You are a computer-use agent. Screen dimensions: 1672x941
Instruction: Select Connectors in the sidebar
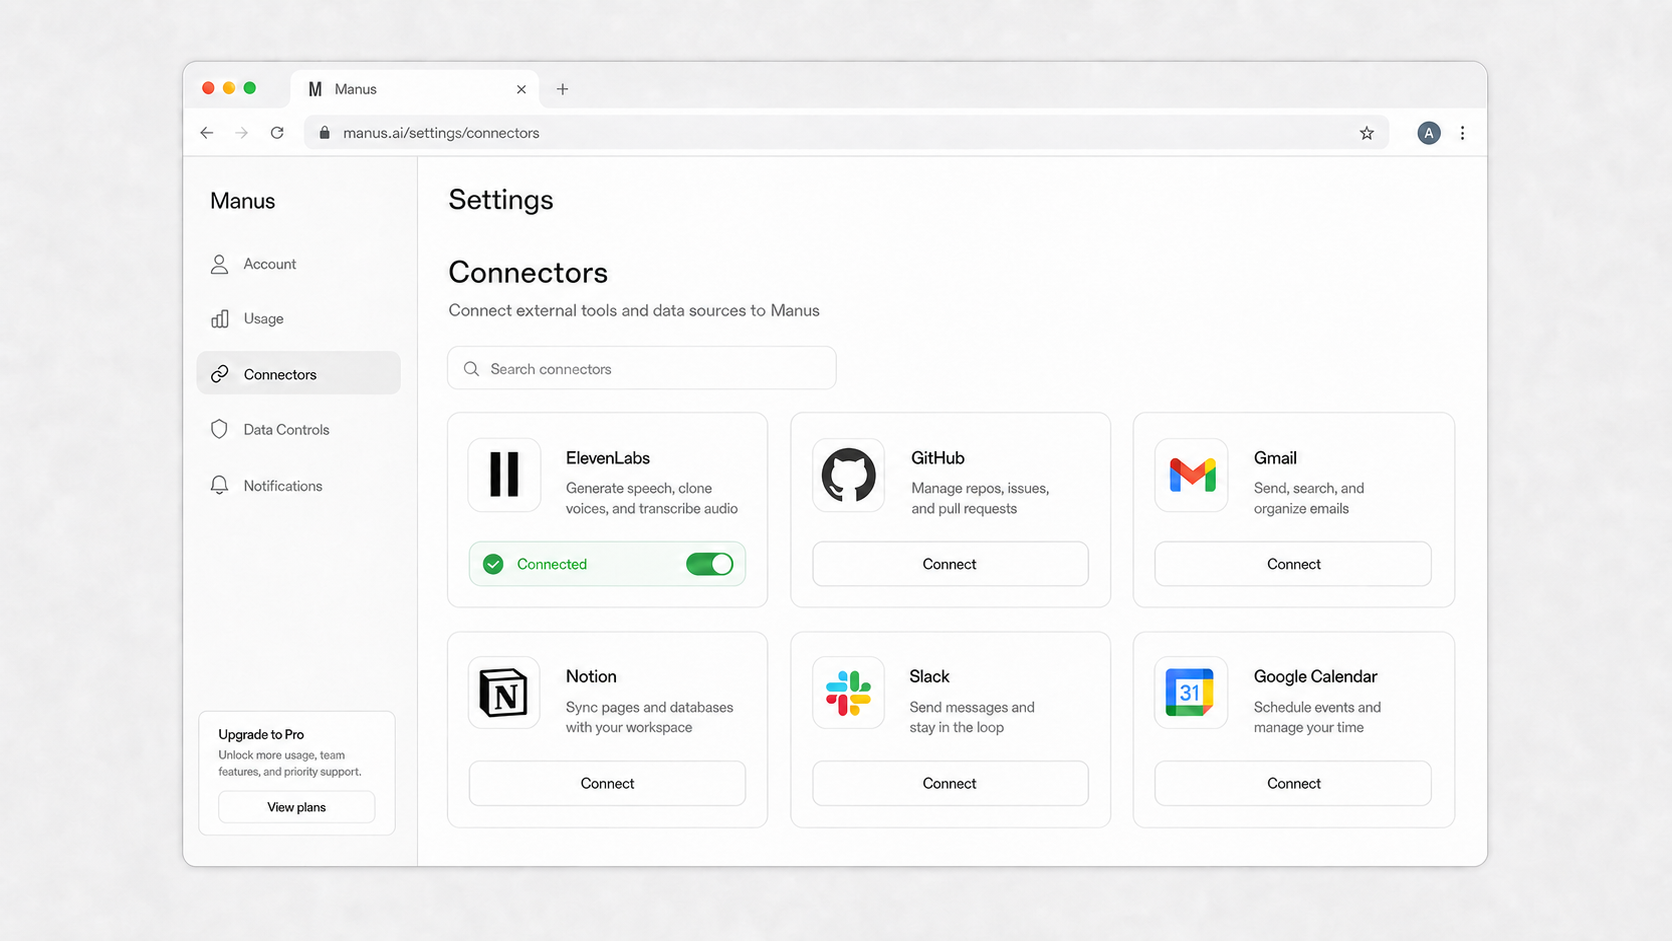point(298,373)
